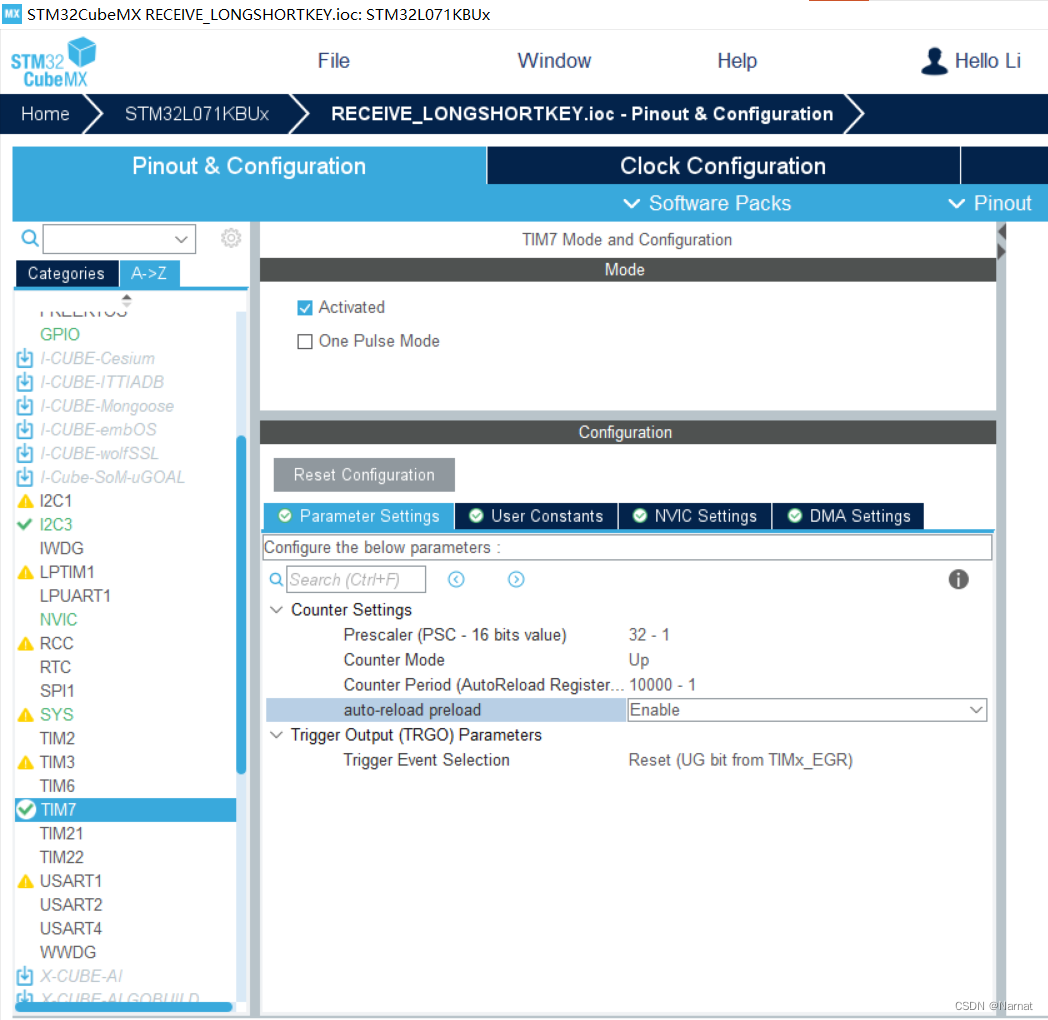Click the parameter search magnifier icon
The image size is (1048, 1020).
(275, 580)
